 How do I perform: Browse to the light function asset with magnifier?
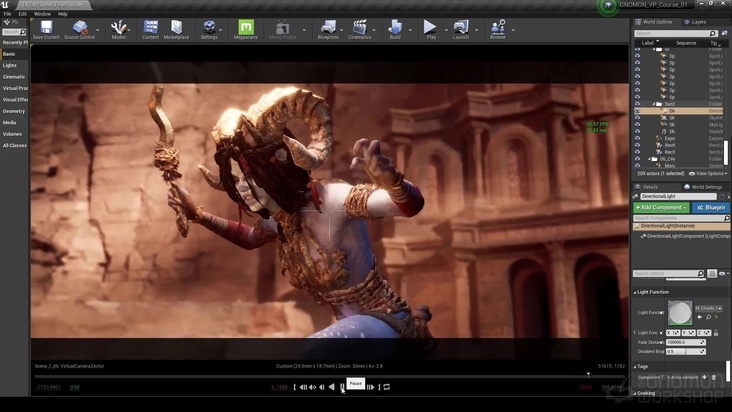pos(708,317)
